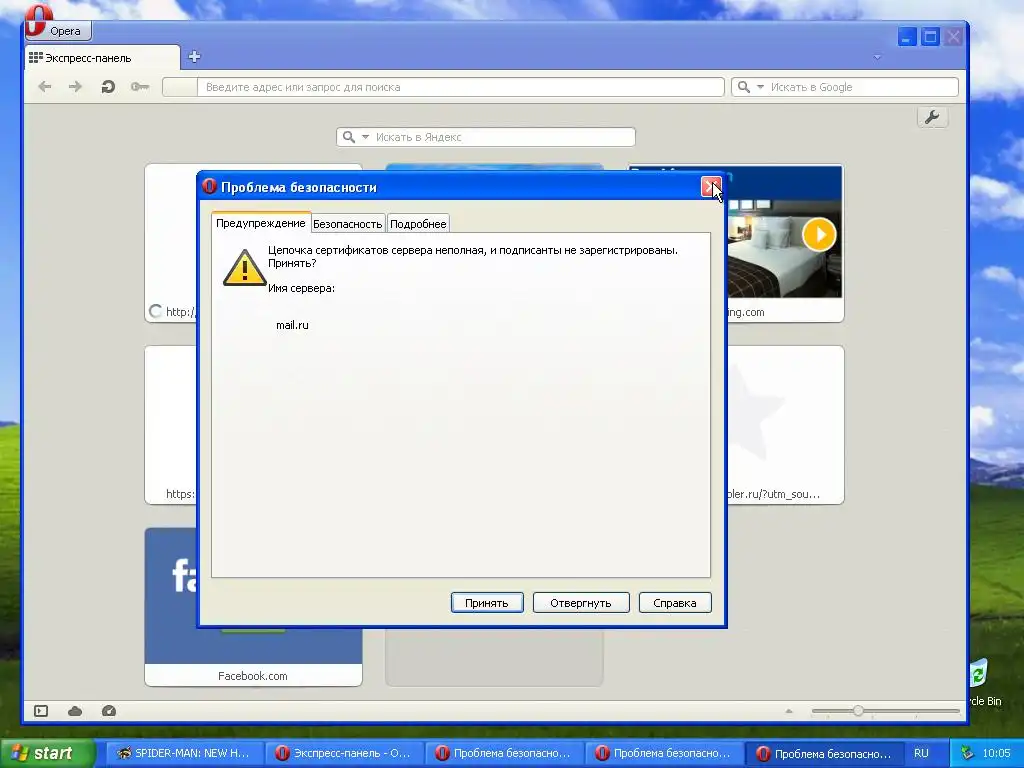Expand the Yandex search engine dropdown arrow
The image size is (1024, 768).
pyautogui.click(x=366, y=137)
